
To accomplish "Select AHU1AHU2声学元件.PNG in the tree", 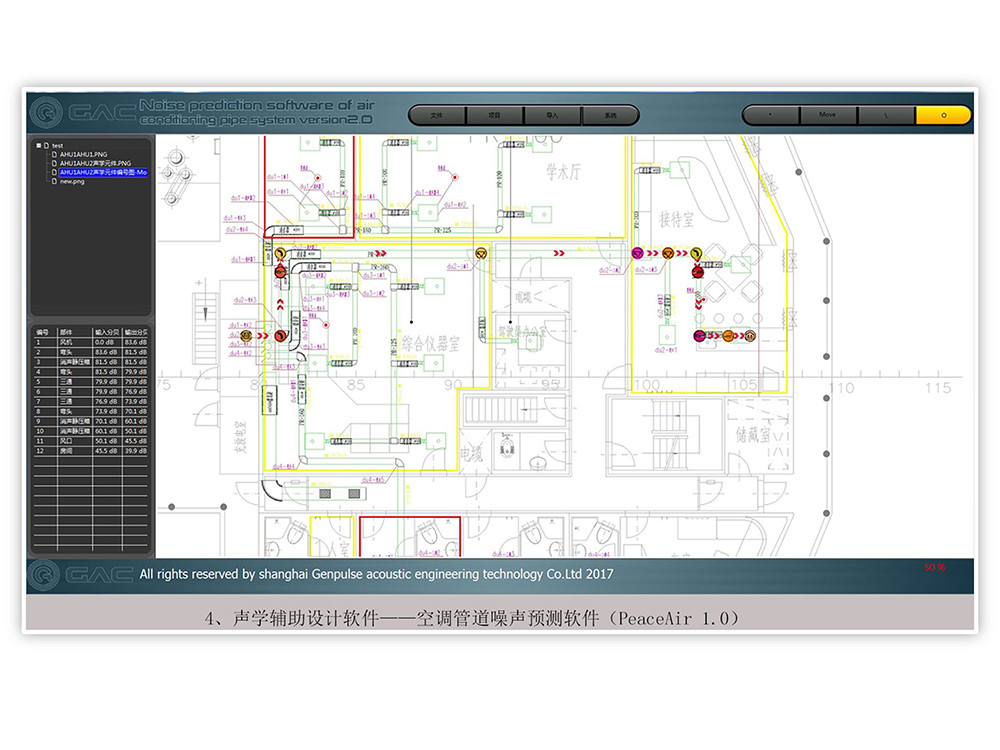I will [x=95, y=163].
